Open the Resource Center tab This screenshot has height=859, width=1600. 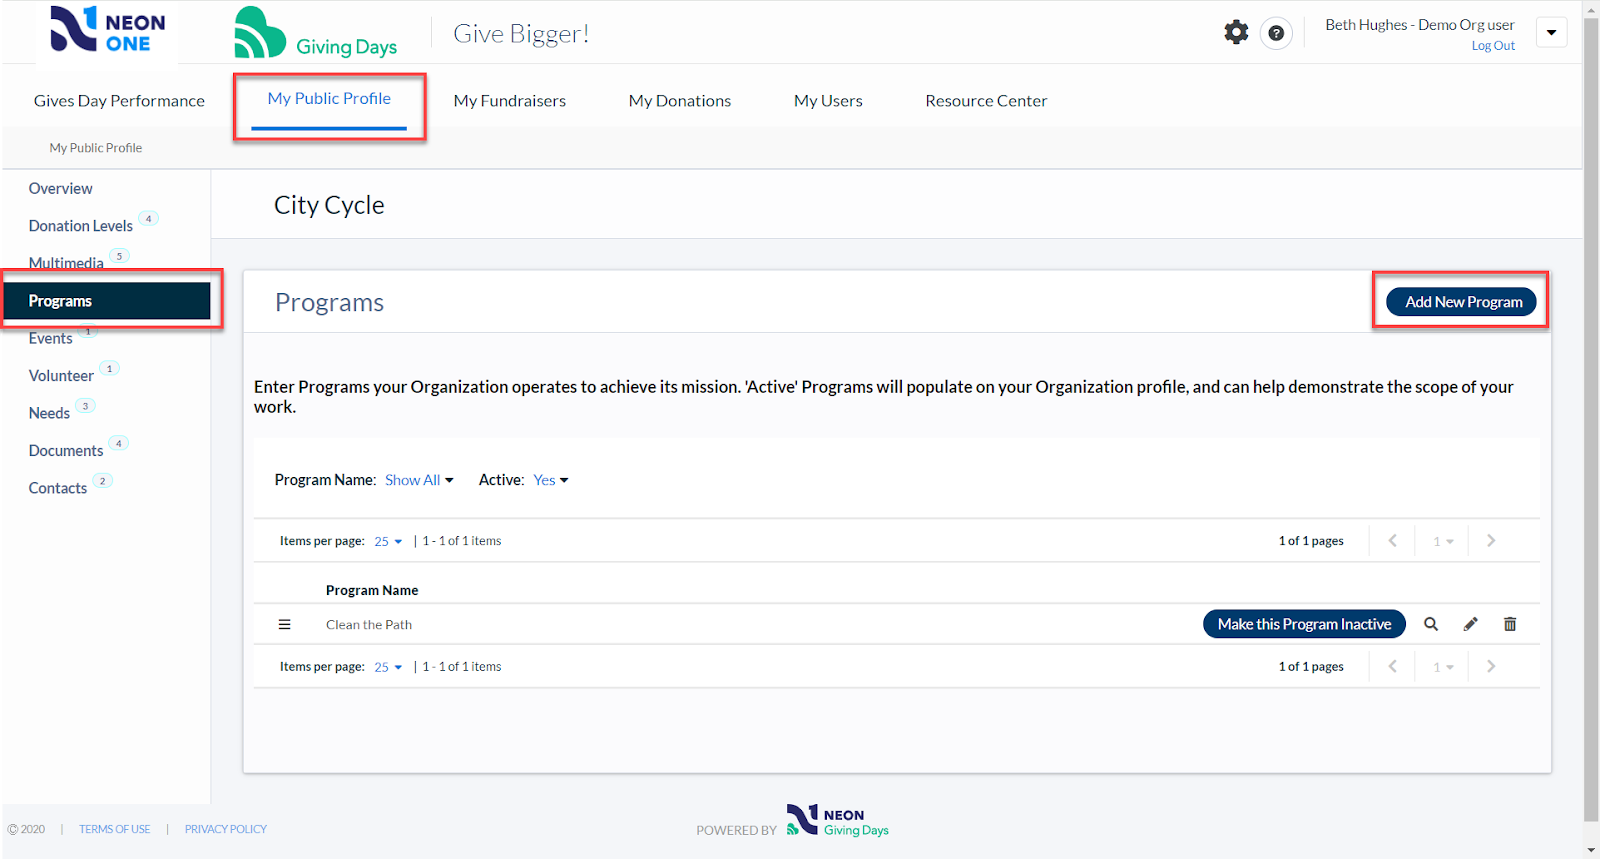coord(986,101)
